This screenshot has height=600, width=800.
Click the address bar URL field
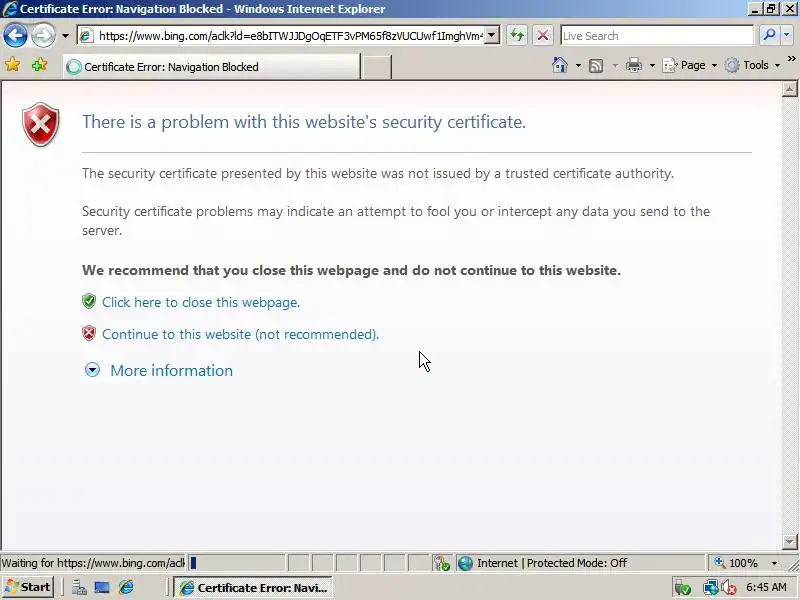290,36
